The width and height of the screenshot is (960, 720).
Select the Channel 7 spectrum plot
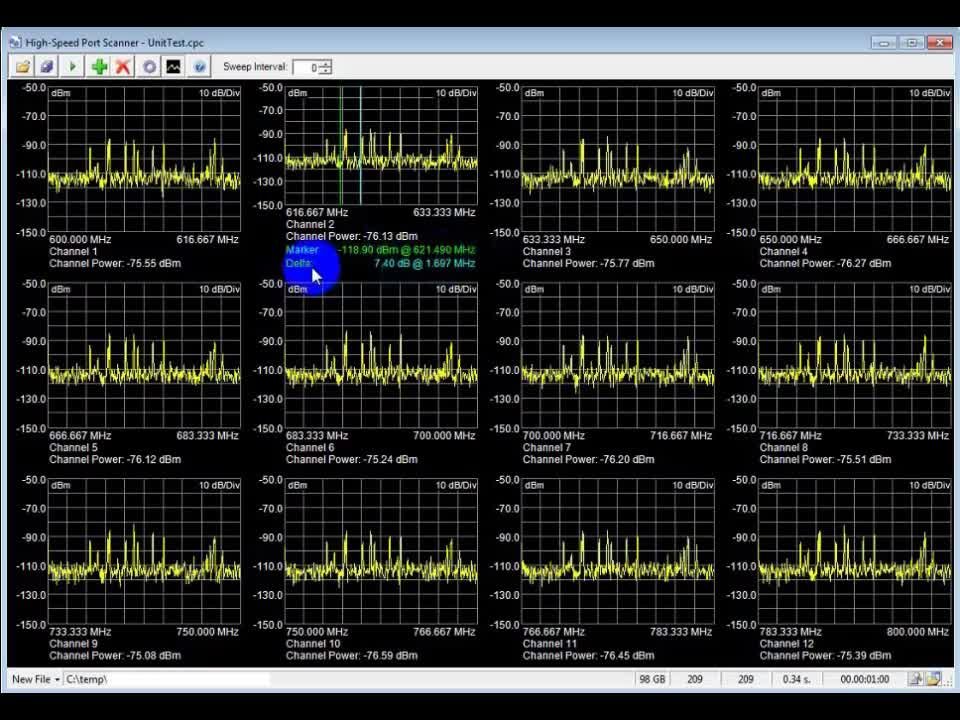click(x=618, y=356)
